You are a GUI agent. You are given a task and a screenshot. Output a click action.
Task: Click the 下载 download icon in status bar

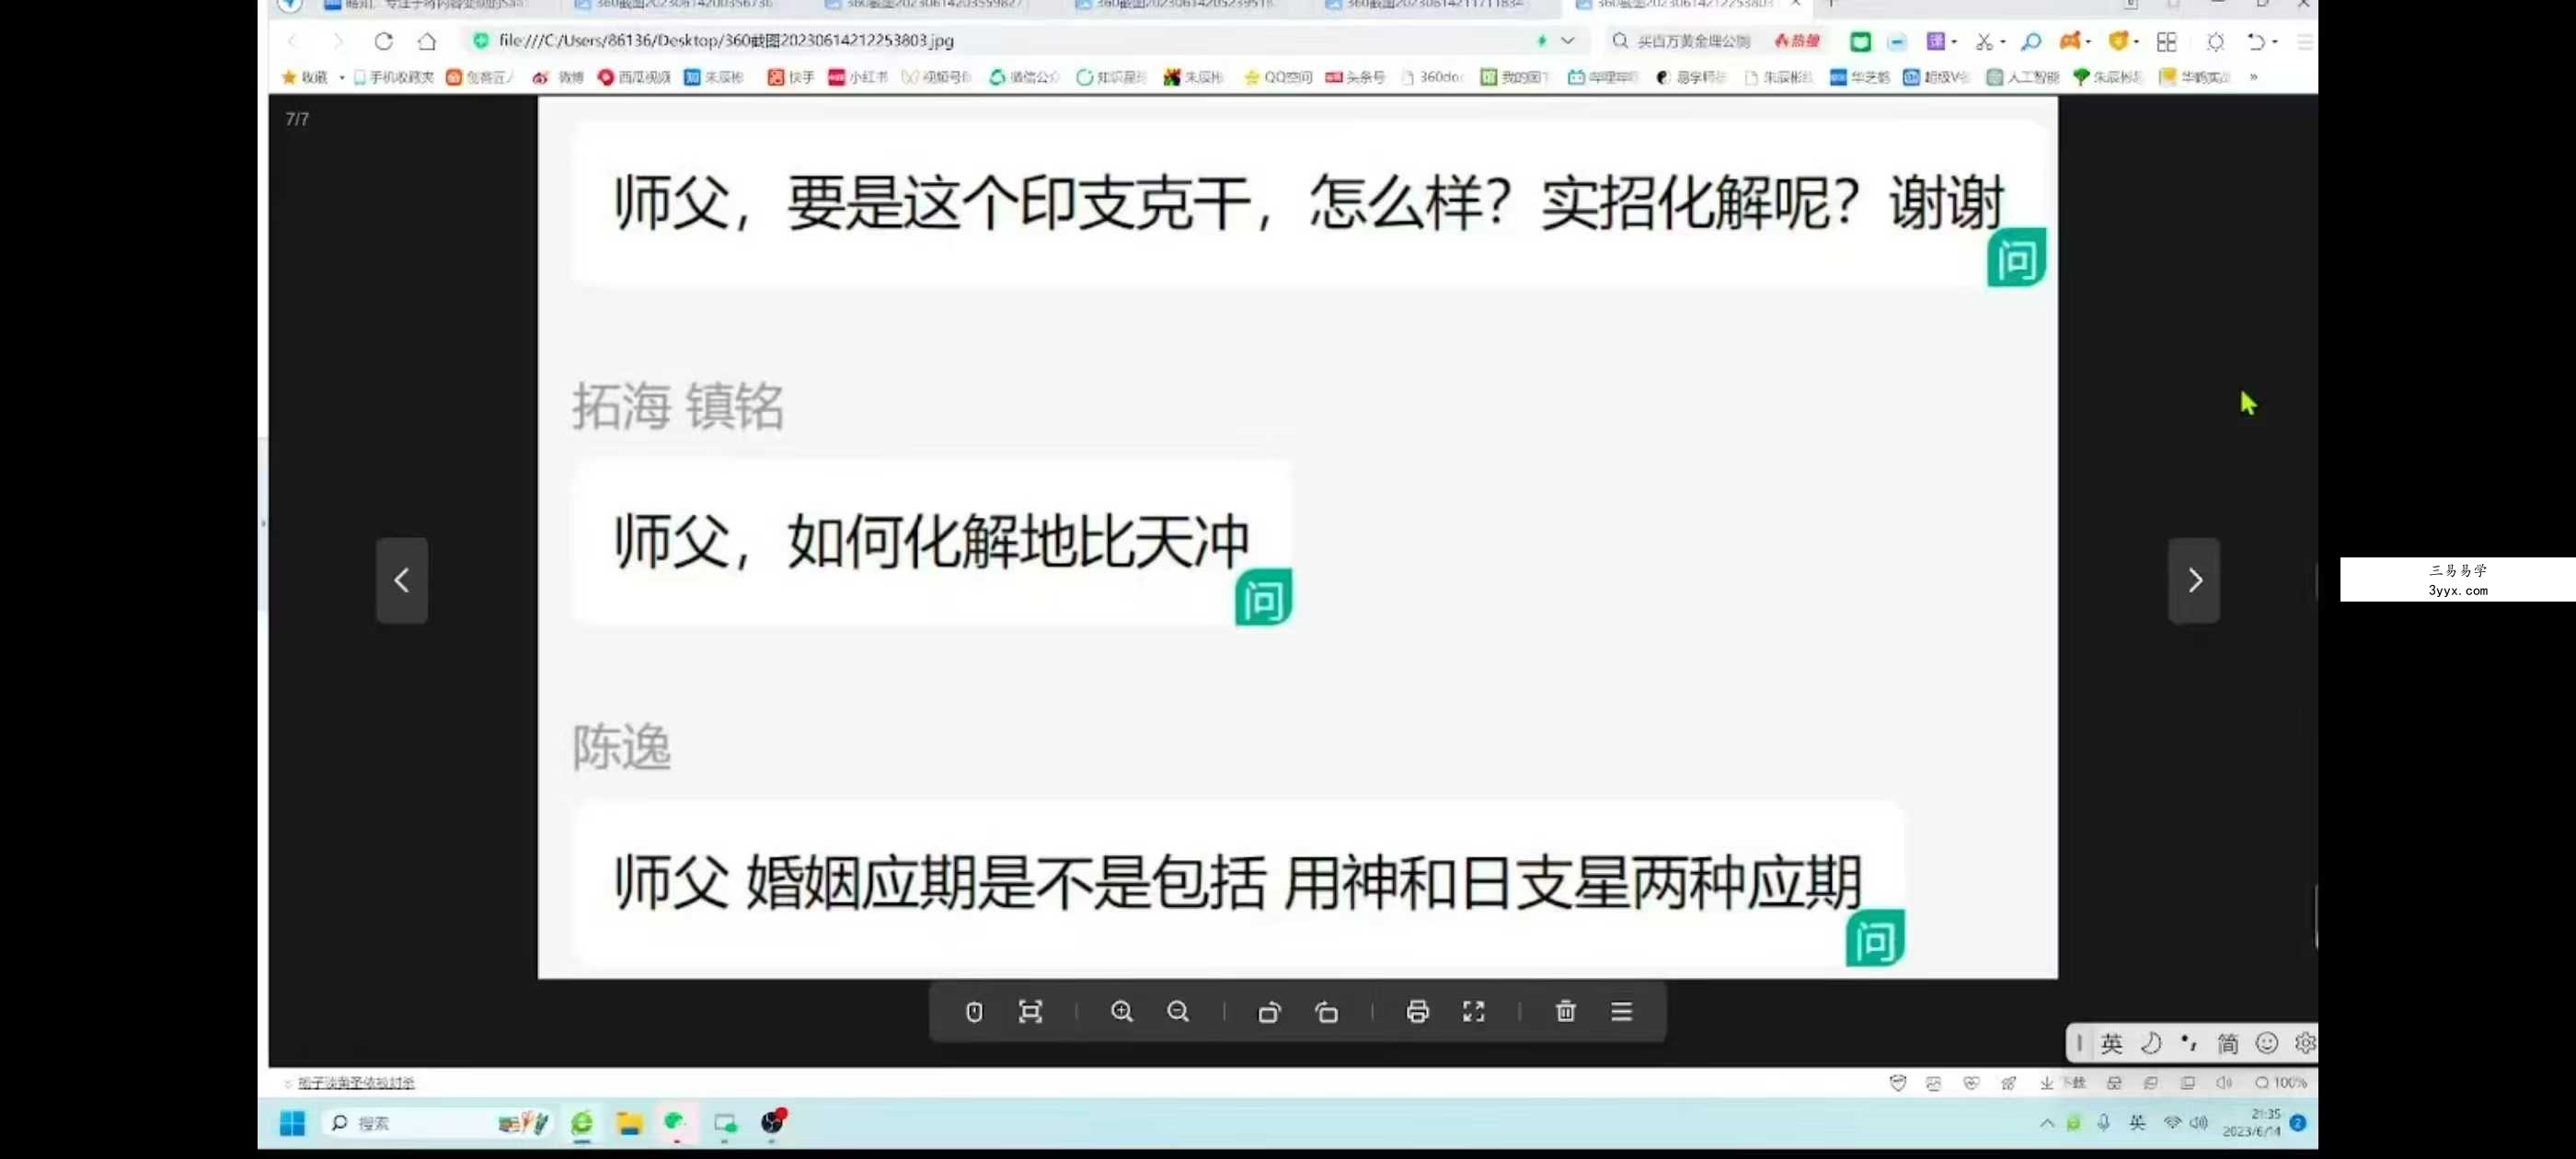pyautogui.click(x=2063, y=1083)
